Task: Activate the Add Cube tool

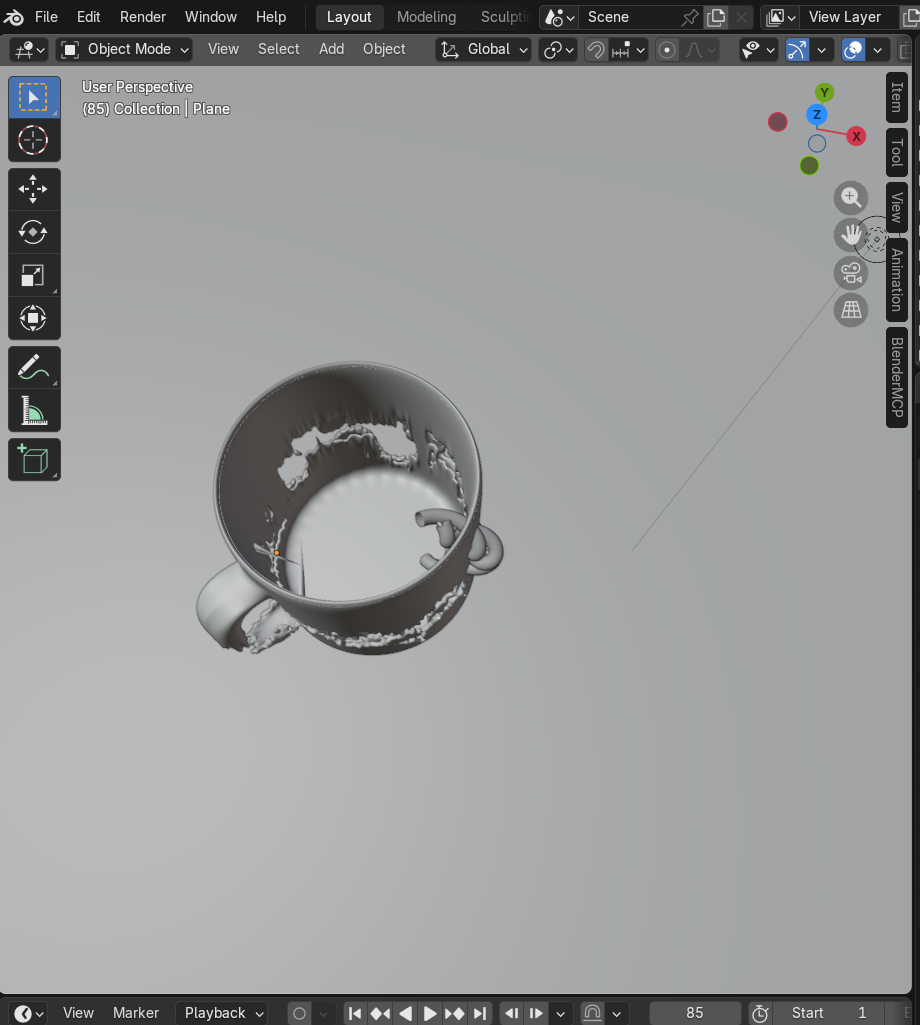Action: (x=34, y=459)
